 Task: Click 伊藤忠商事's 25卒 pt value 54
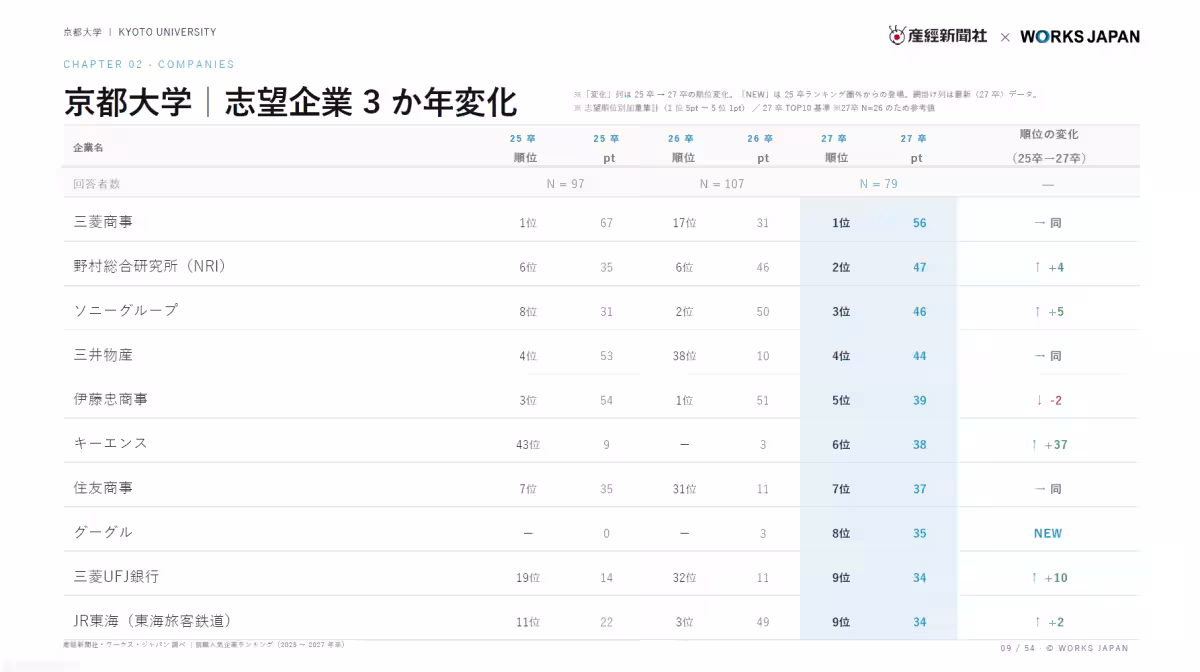click(606, 400)
